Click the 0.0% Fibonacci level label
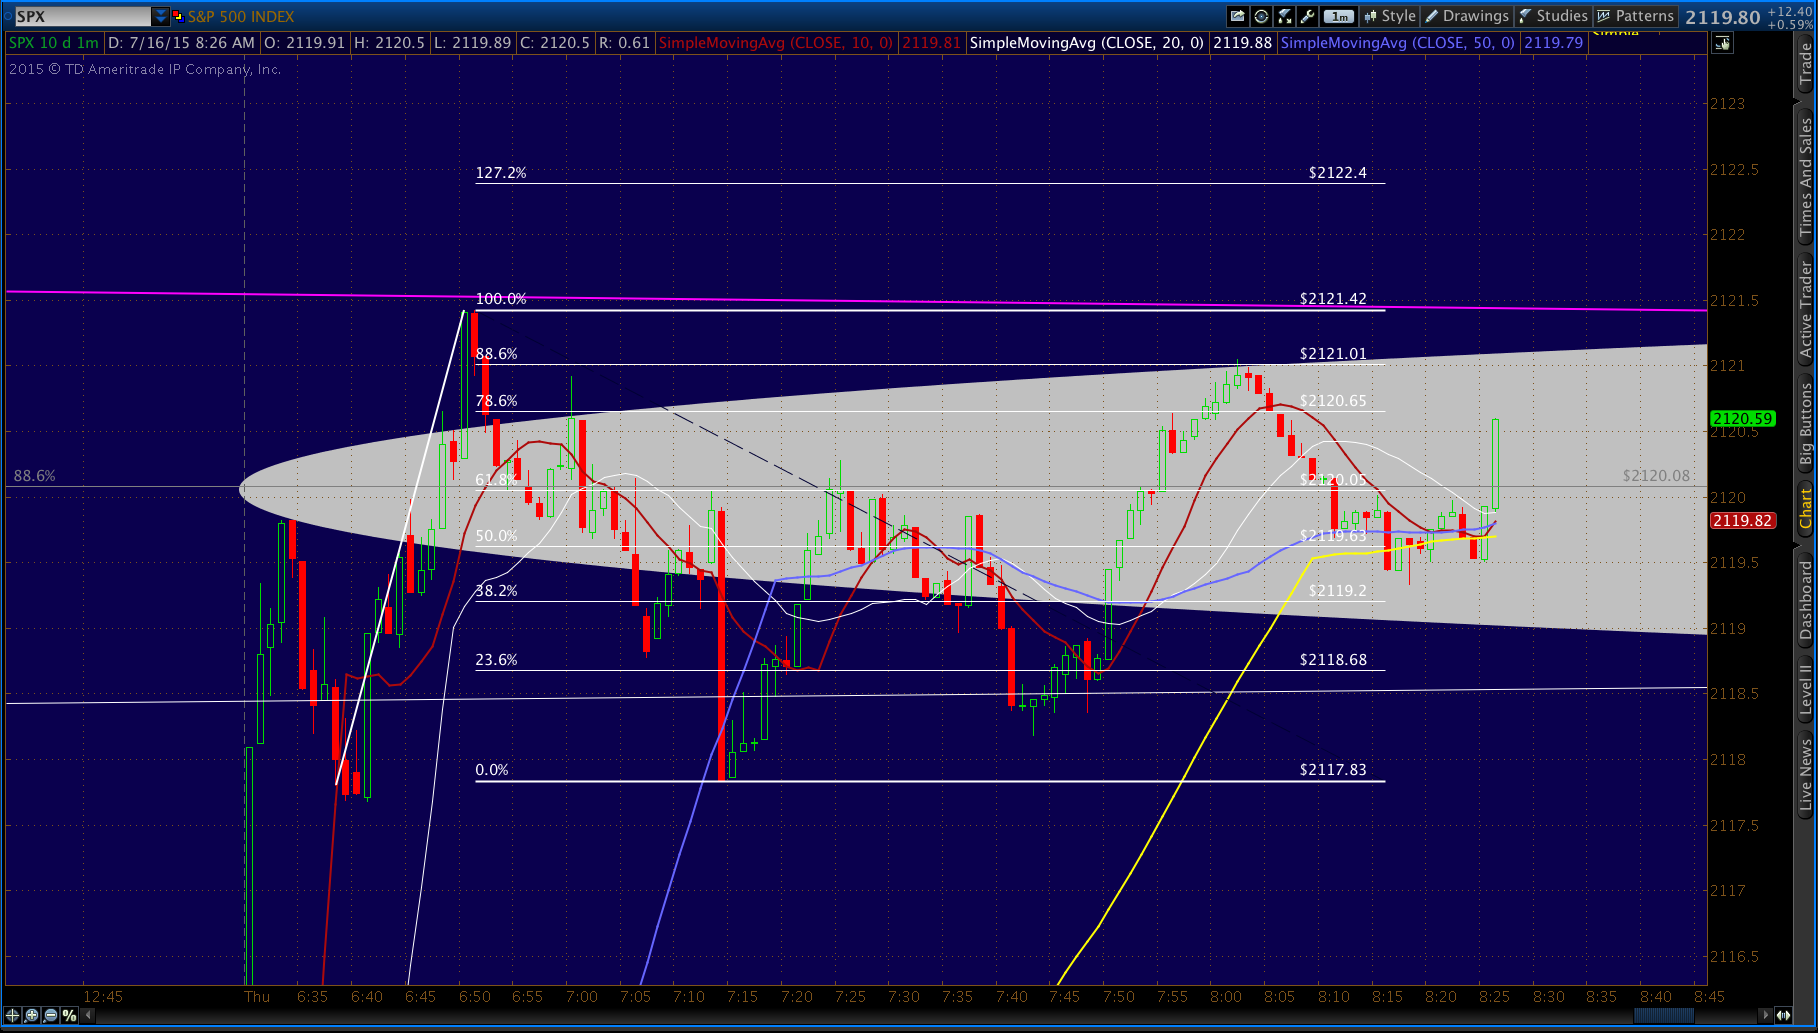 point(492,770)
